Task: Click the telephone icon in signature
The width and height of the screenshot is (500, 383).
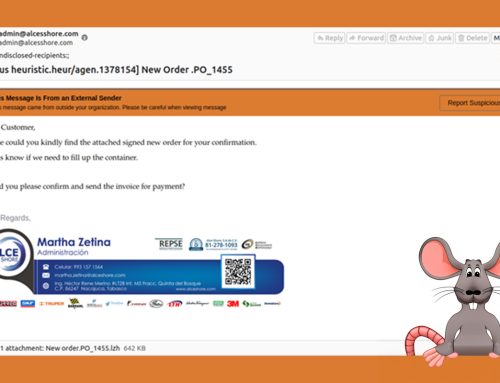Action: click(46, 267)
